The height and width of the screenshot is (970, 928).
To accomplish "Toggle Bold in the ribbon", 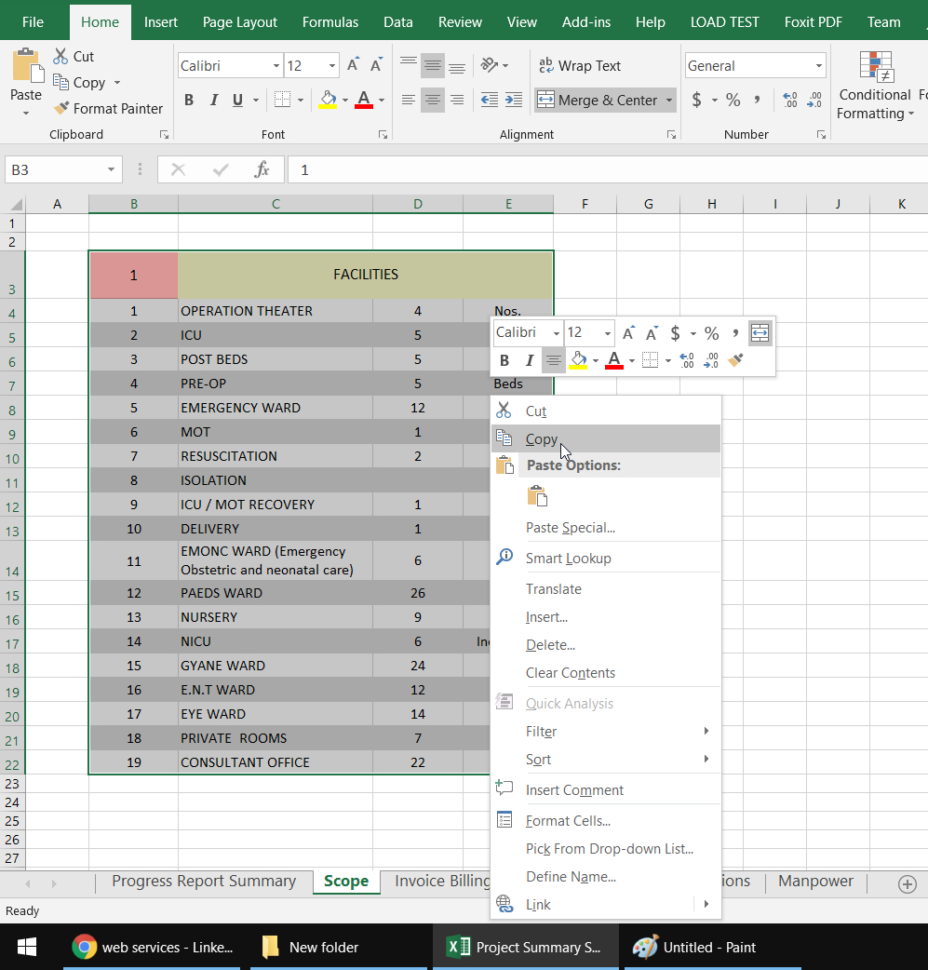I will 189,100.
